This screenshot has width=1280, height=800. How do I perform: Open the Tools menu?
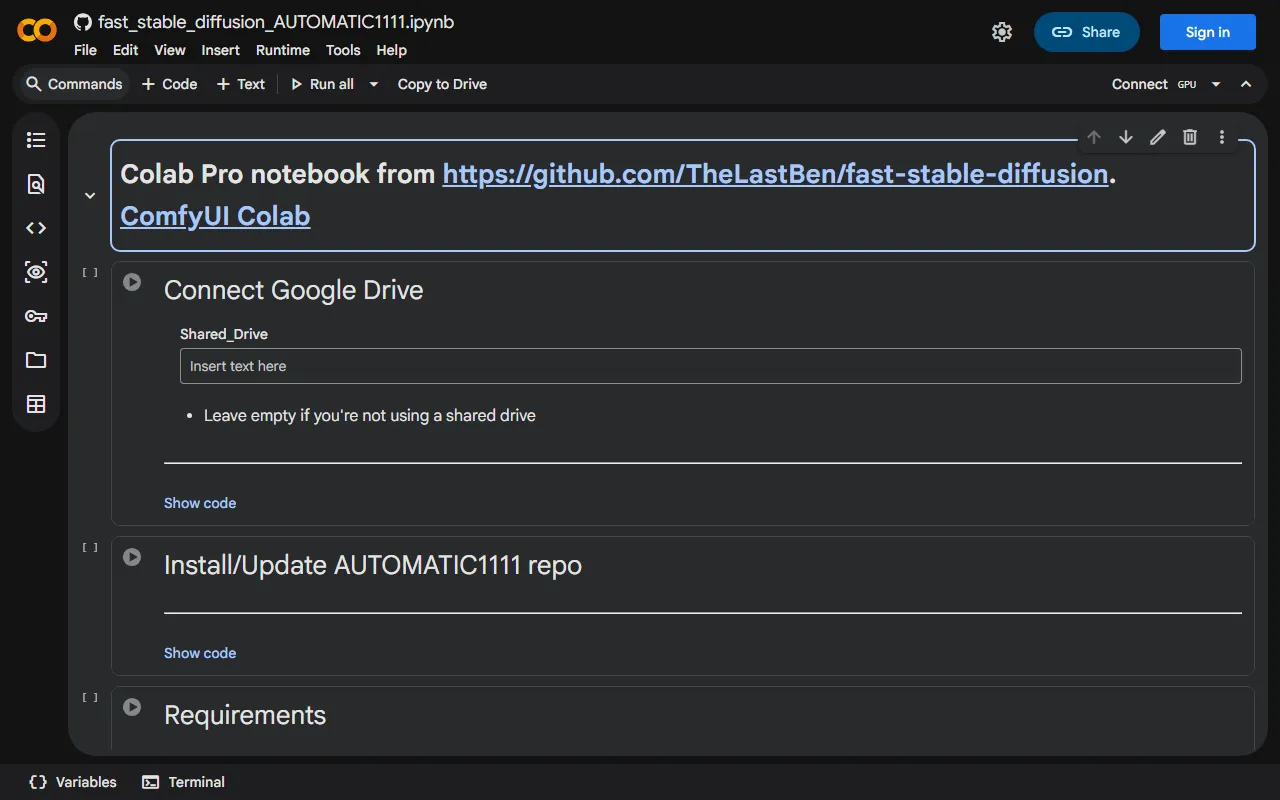pos(342,50)
